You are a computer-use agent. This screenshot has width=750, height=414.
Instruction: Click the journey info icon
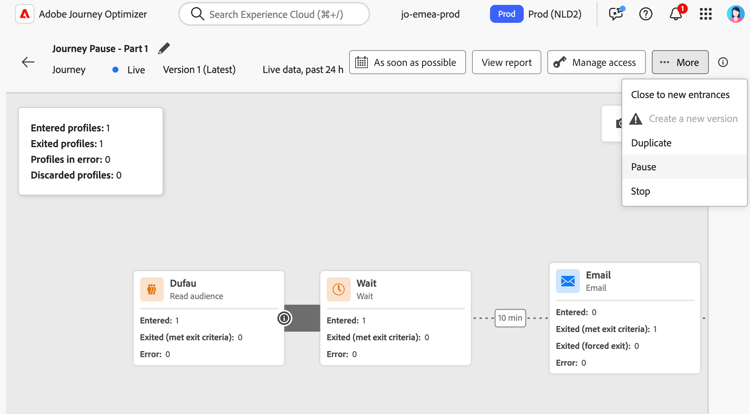tap(723, 62)
